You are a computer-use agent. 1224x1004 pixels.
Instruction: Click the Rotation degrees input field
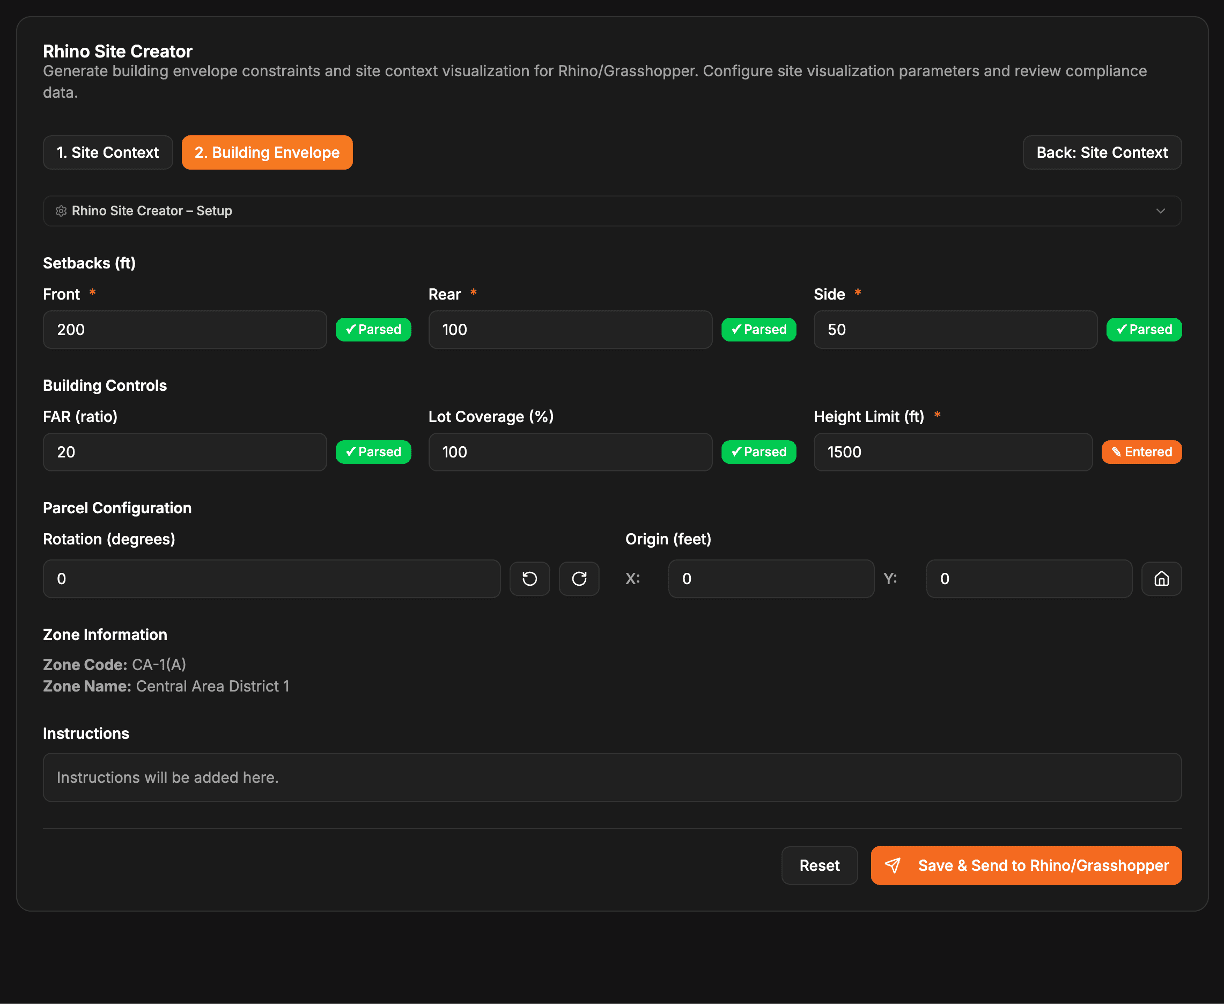point(271,579)
